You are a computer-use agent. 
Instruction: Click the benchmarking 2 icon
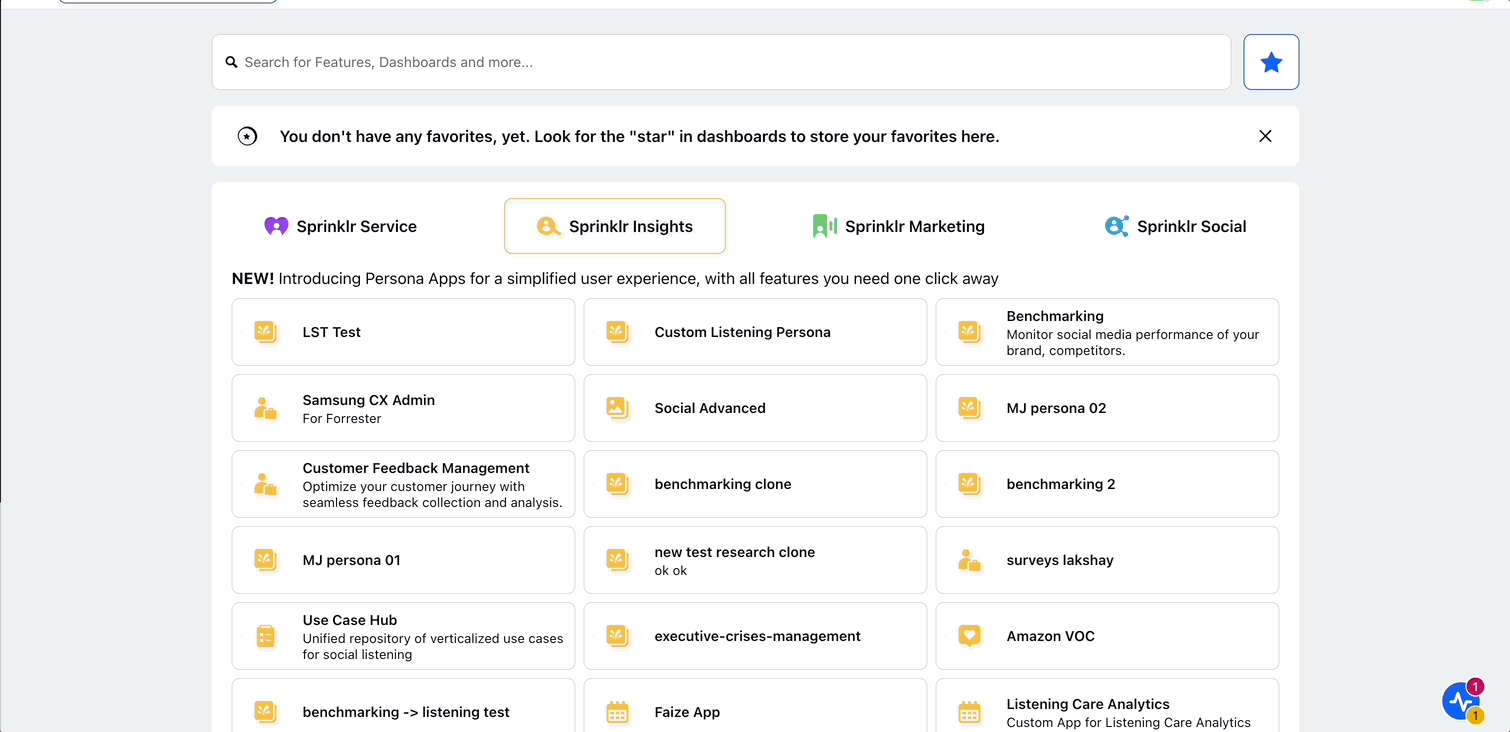pos(969,484)
